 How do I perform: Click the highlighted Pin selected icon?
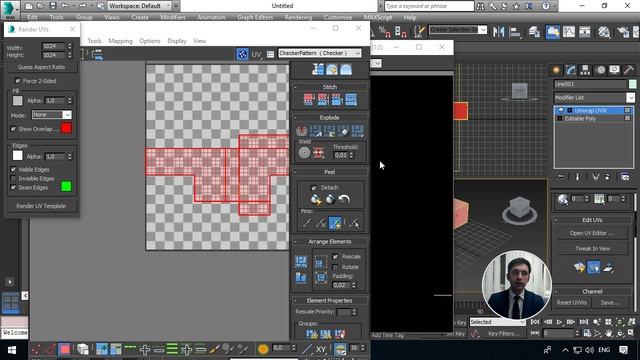point(335,223)
